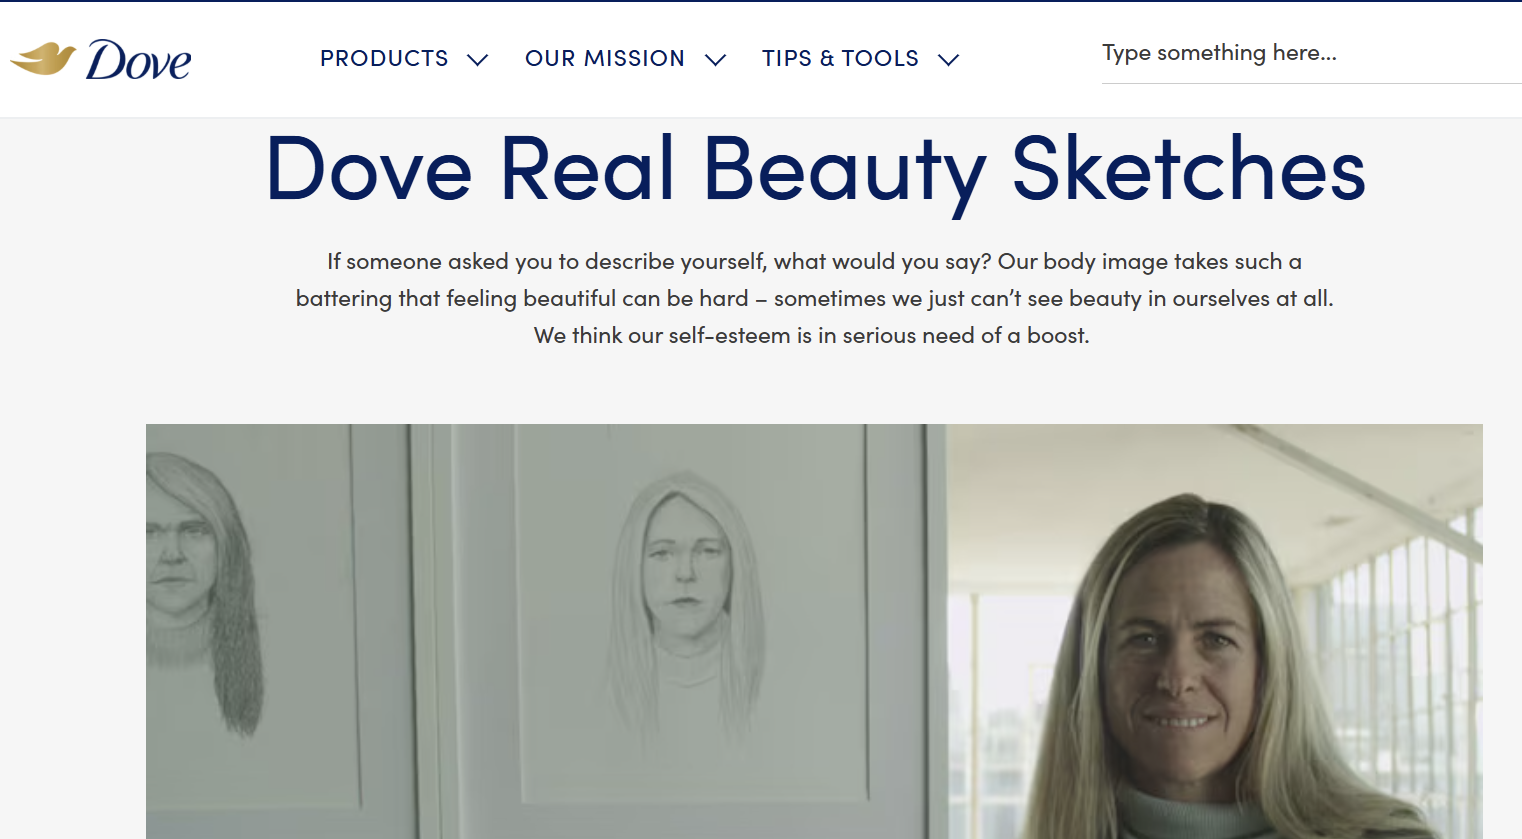Select the line 'We think our self-esteem'
Screen dimensions: 1522x839
pos(812,336)
